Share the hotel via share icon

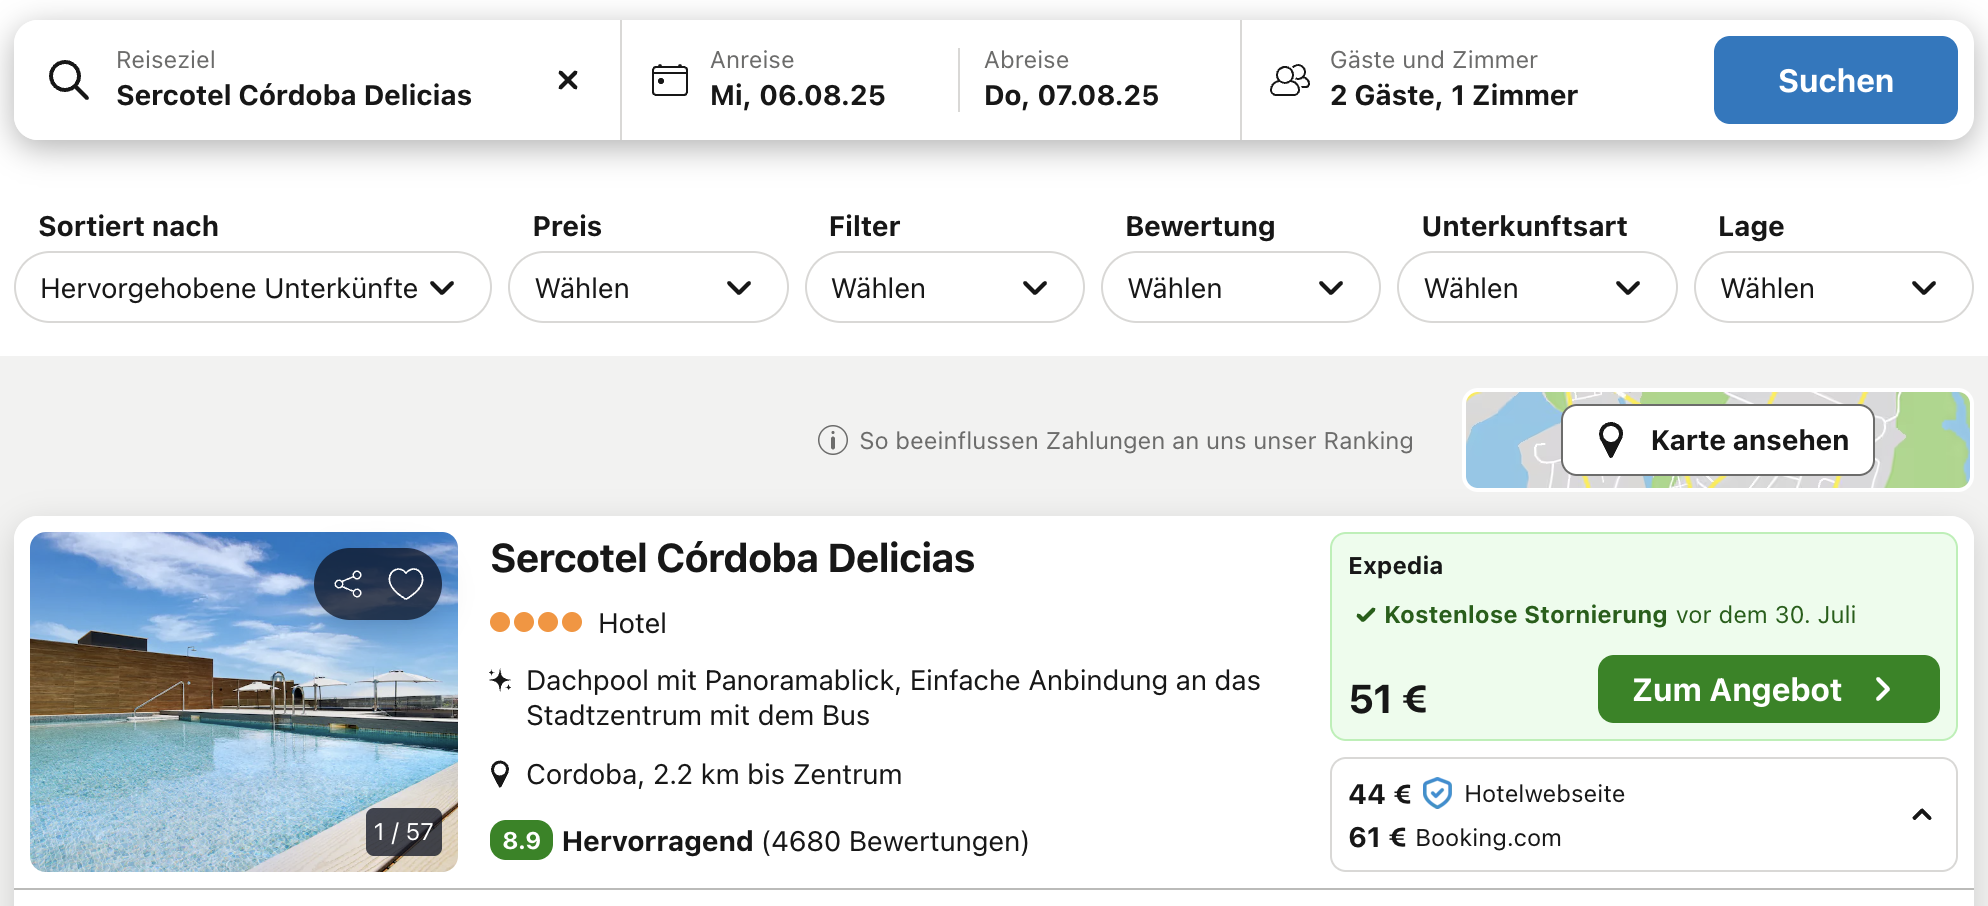[348, 584]
